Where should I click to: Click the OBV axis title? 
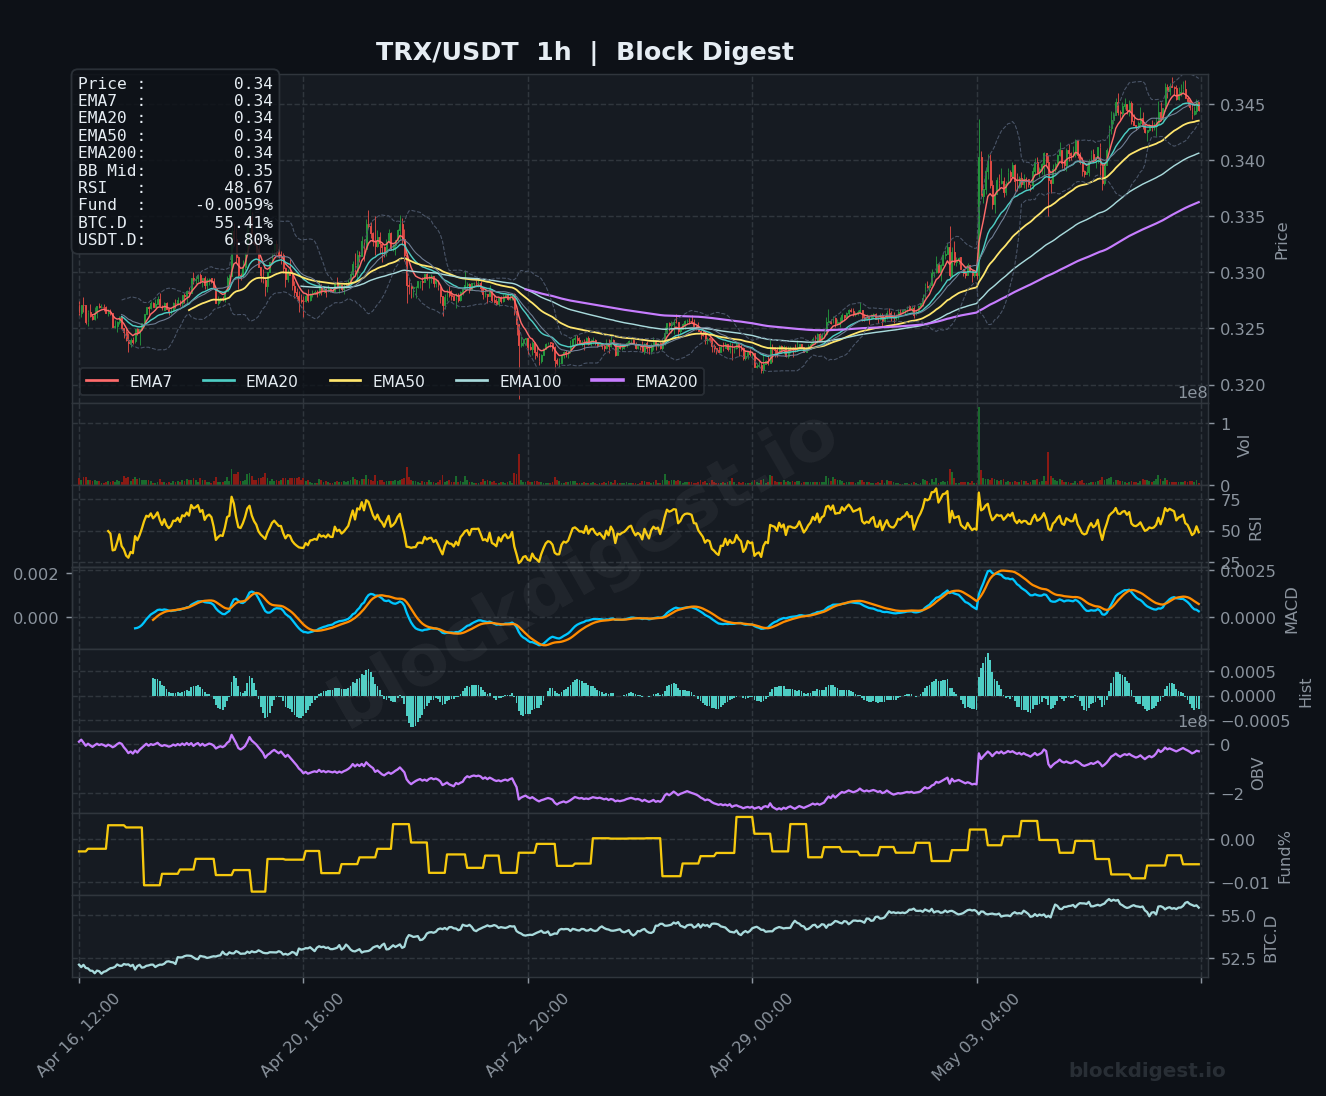(1258, 774)
